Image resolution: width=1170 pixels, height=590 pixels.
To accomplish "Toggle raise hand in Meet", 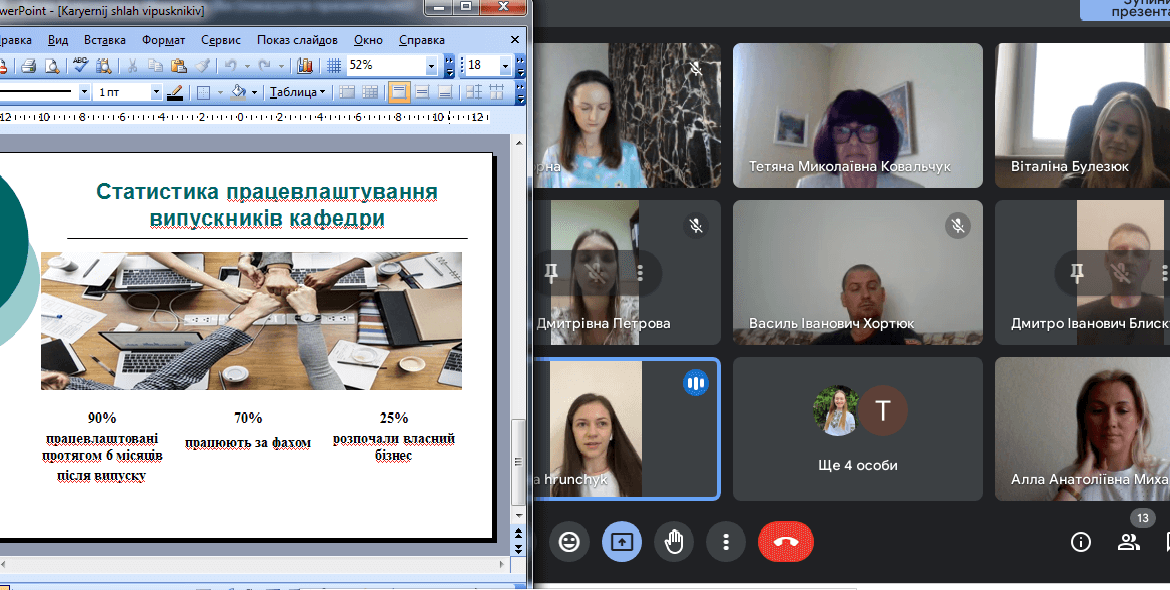I will pos(674,542).
